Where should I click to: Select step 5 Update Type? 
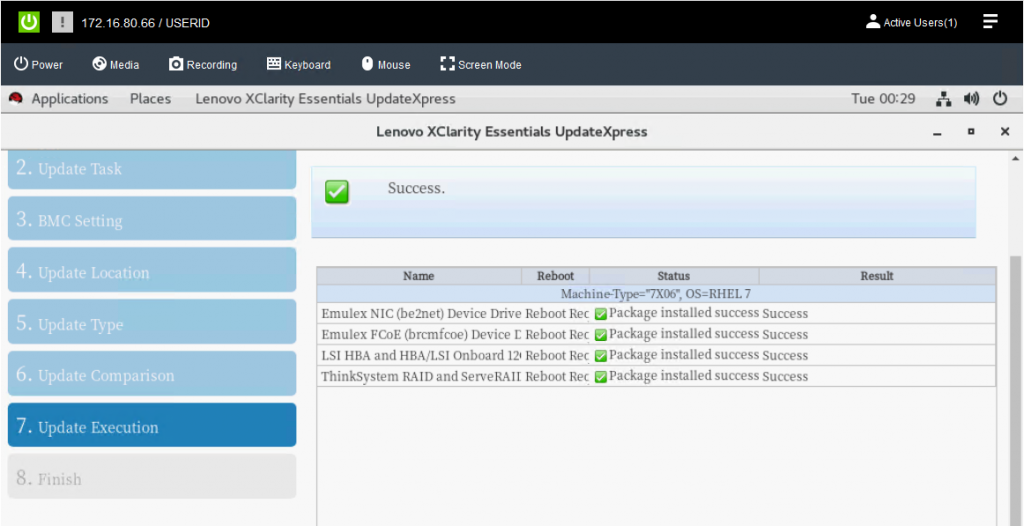coord(152,321)
